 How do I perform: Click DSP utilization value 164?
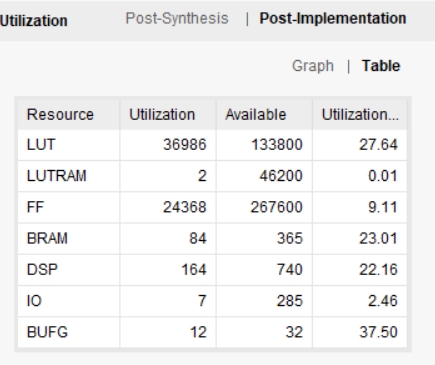tap(194, 269)
